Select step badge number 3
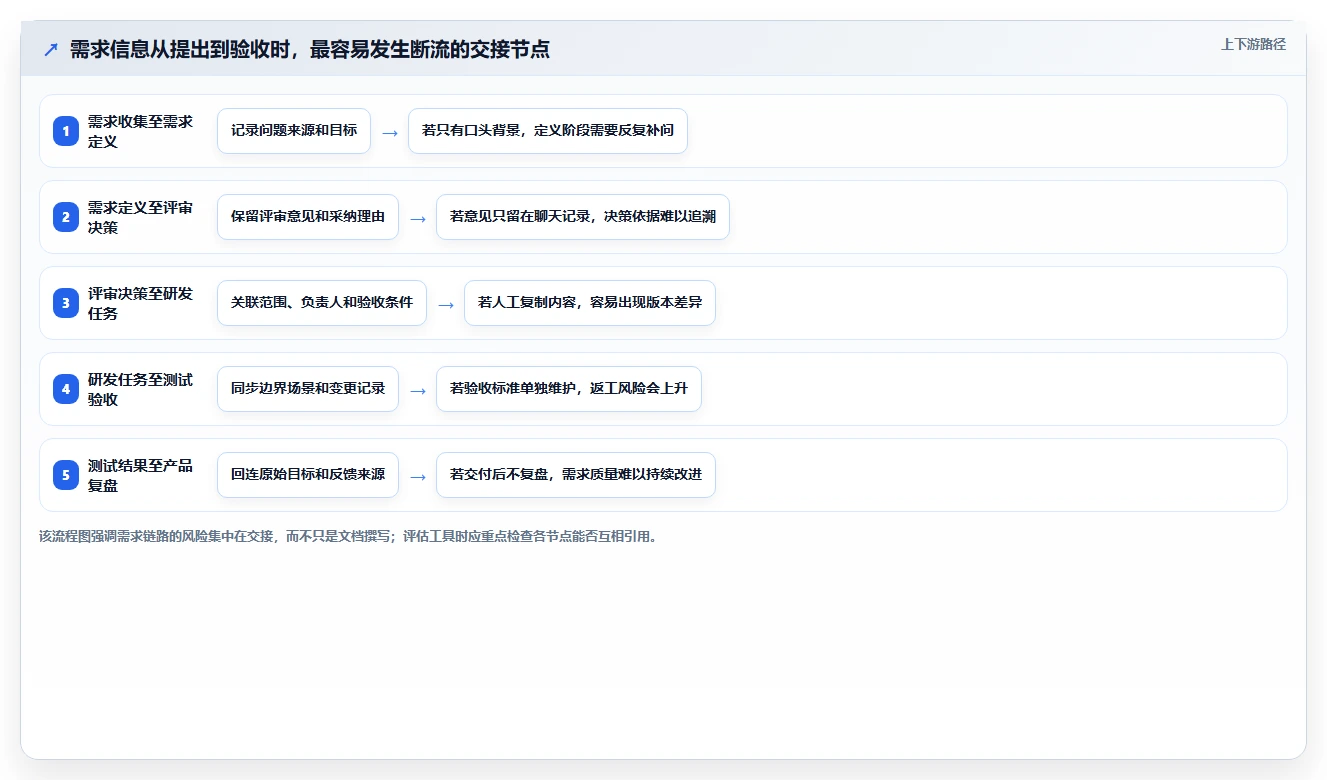 66,303
